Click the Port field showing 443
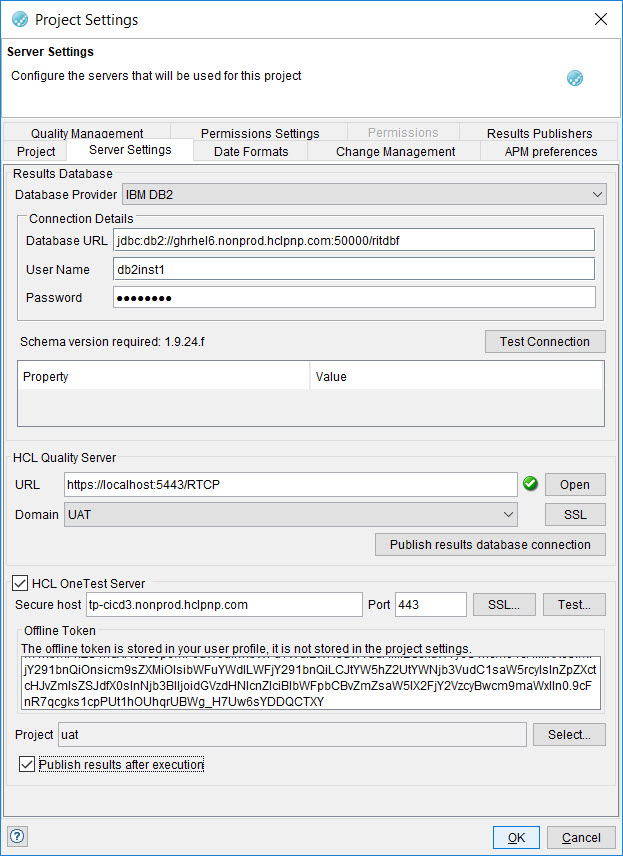This screenshot has width=623, height=856. [x=431, y=604]
